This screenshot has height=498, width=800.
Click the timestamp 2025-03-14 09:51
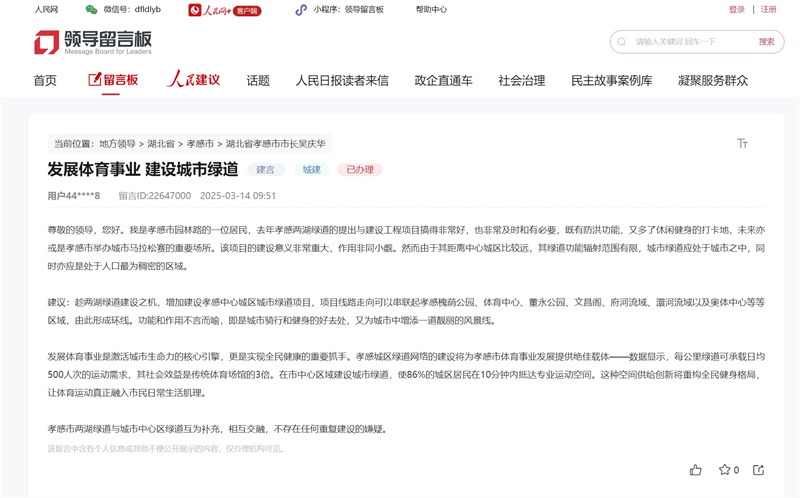pos(238,196)
